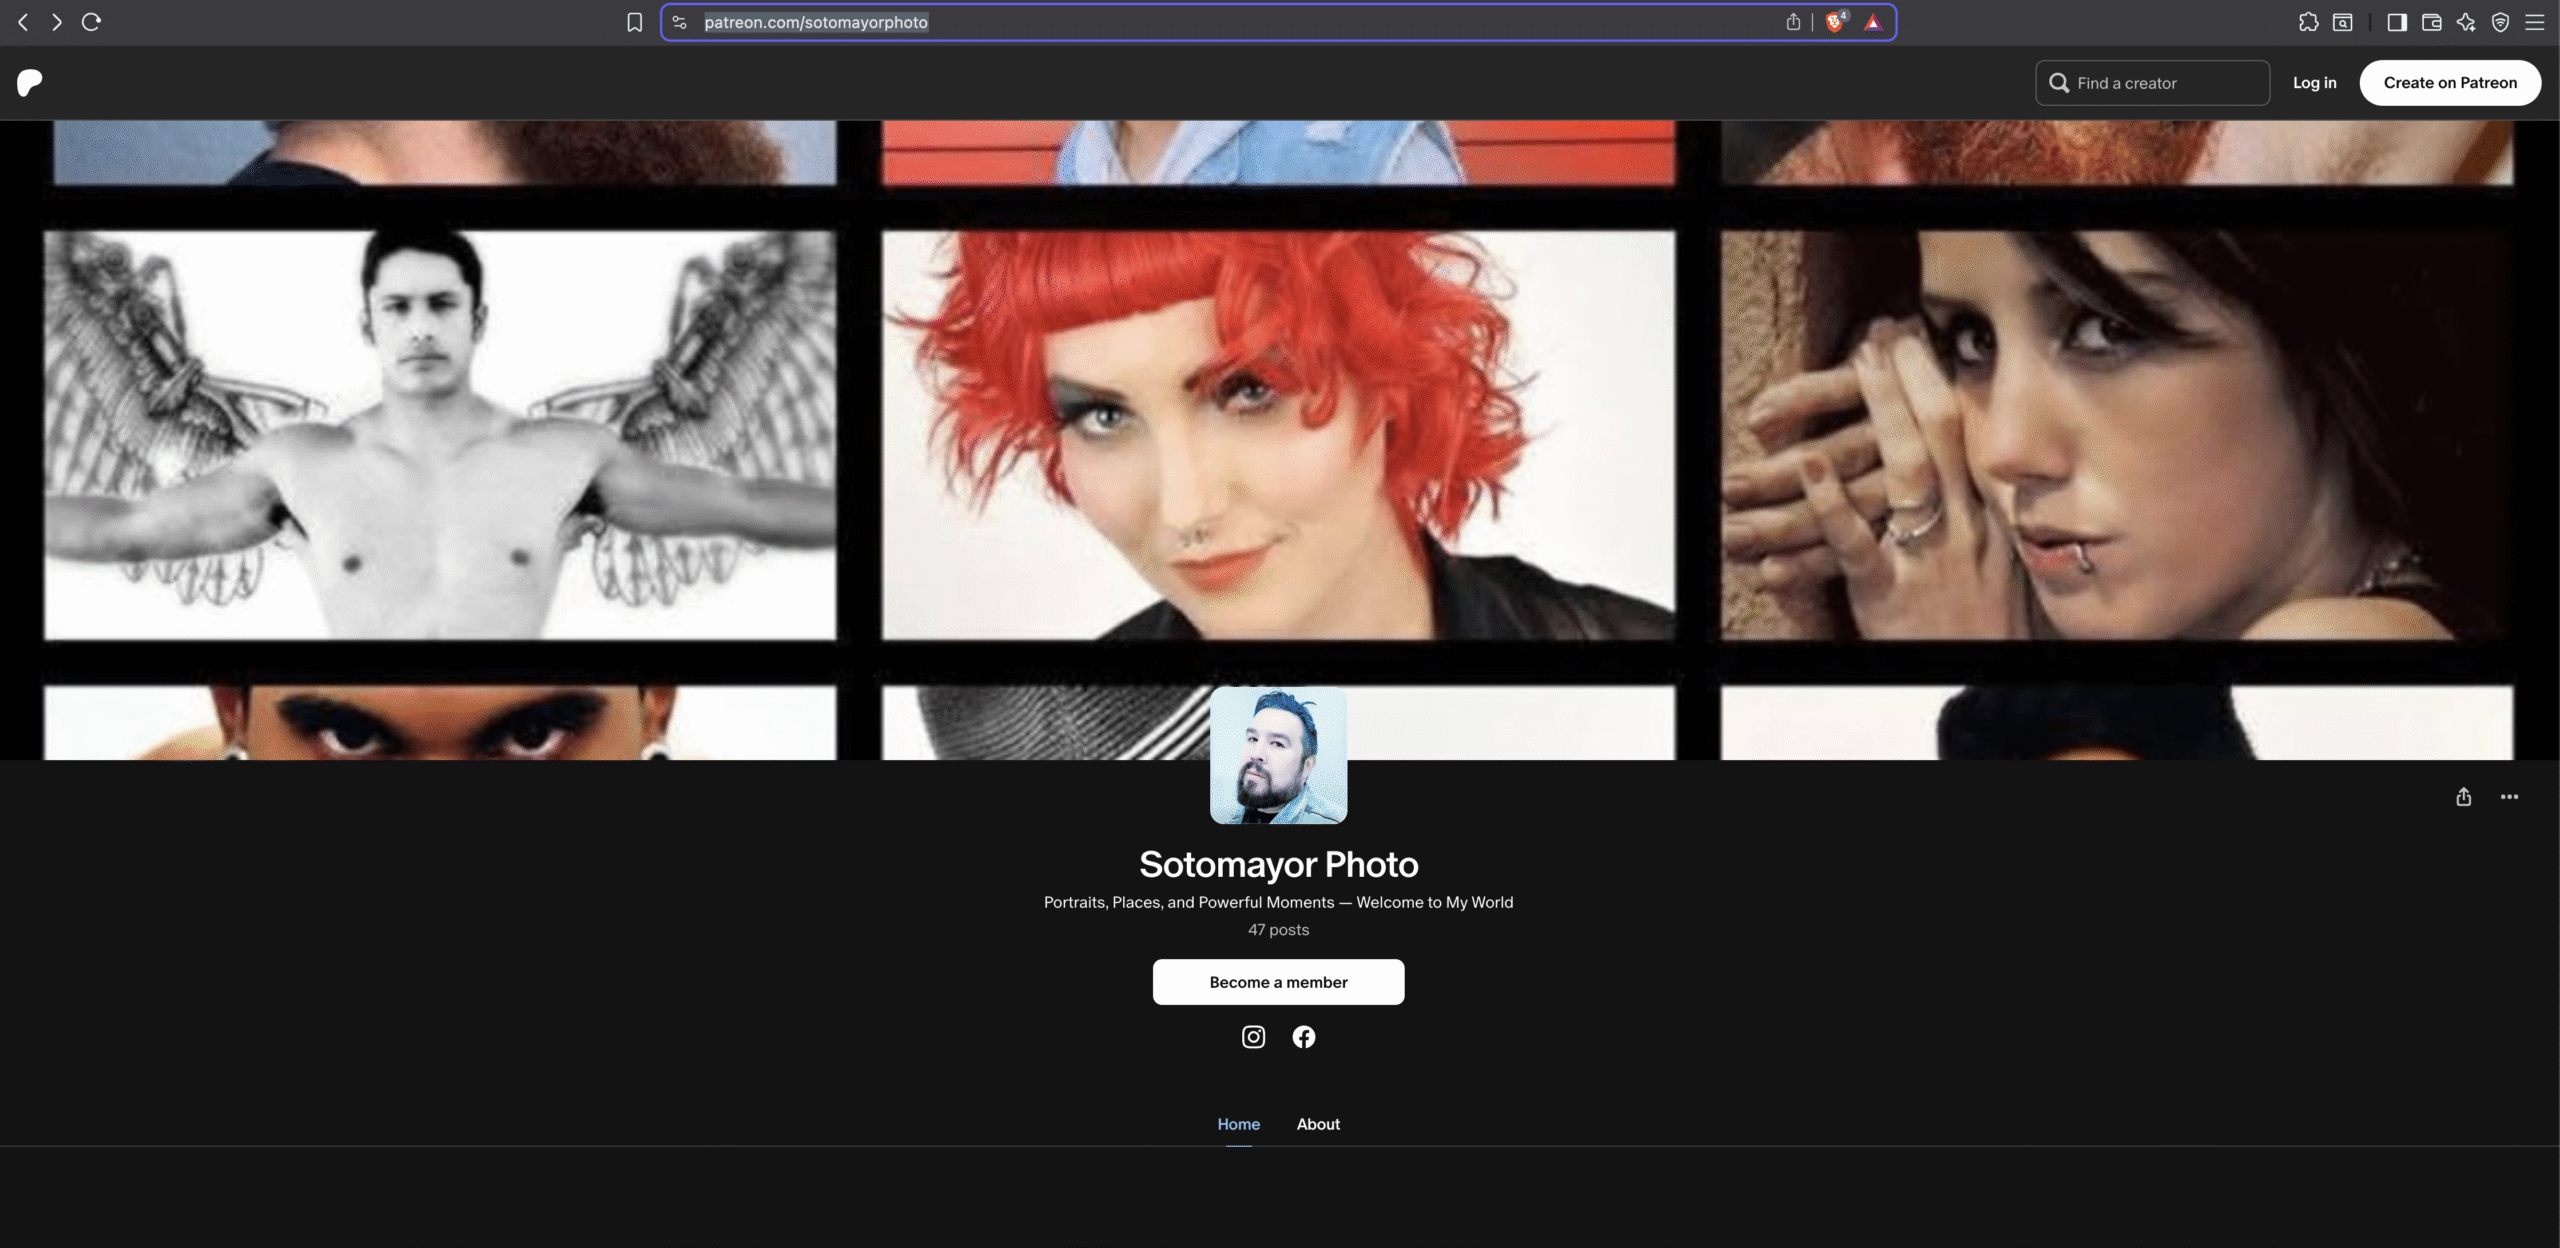Open the Brave Shields panel
The image size is (2560, 1248).
click(x=1836, y=21)
